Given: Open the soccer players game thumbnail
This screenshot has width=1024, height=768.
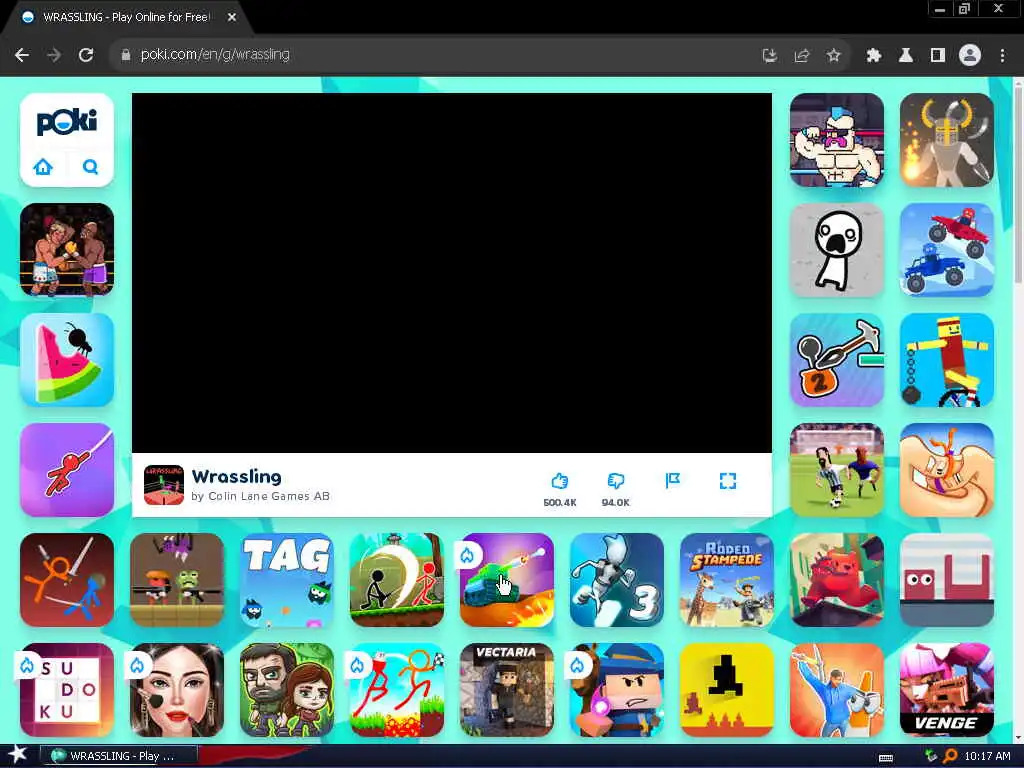Looking at the screenshot, I should (x=837, y=470).
